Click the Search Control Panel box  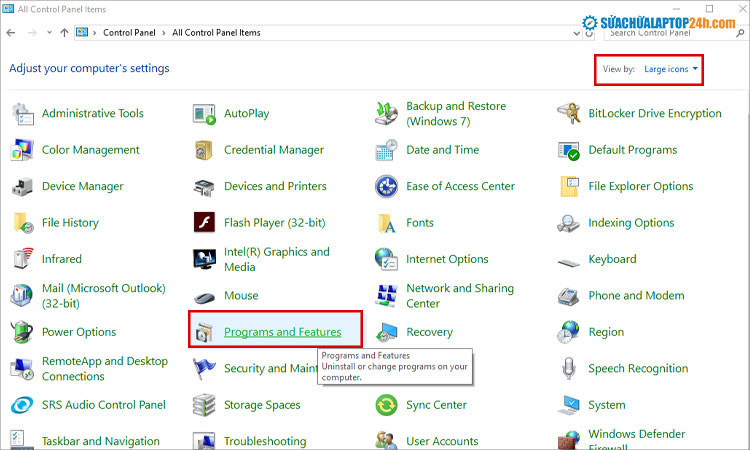tap(670, 33)
